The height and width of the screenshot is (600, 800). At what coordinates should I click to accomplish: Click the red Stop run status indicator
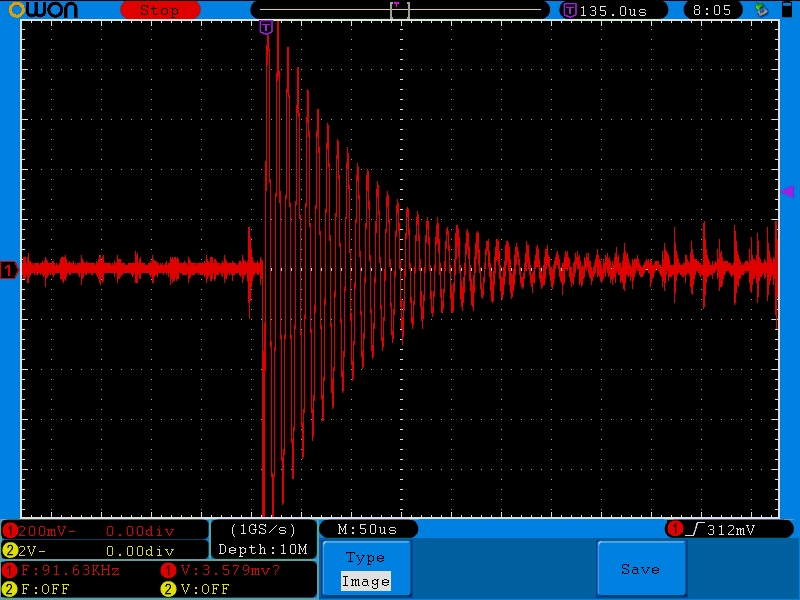click(x=160, y=10)
